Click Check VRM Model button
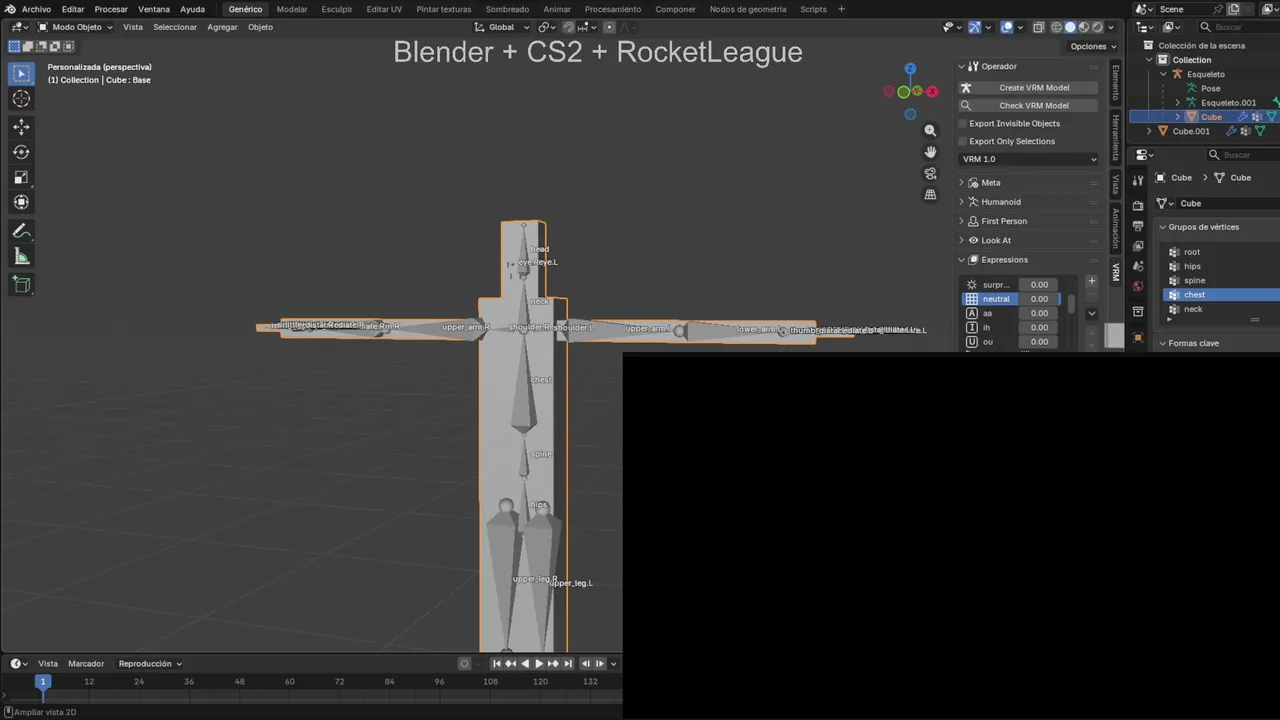This screenshot has width=1280, height=720. [1028, 105]
